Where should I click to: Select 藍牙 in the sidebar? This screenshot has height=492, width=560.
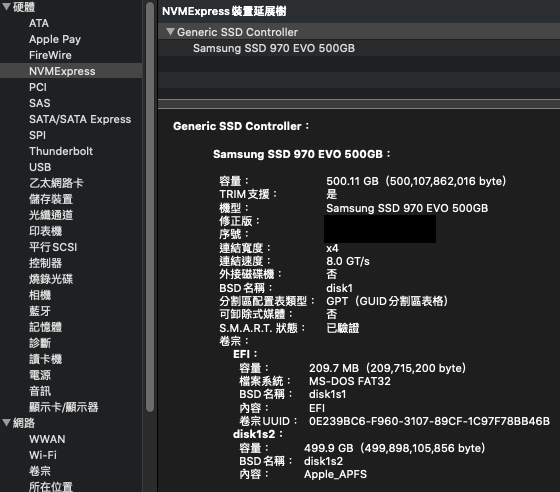(x=40, y=311)
